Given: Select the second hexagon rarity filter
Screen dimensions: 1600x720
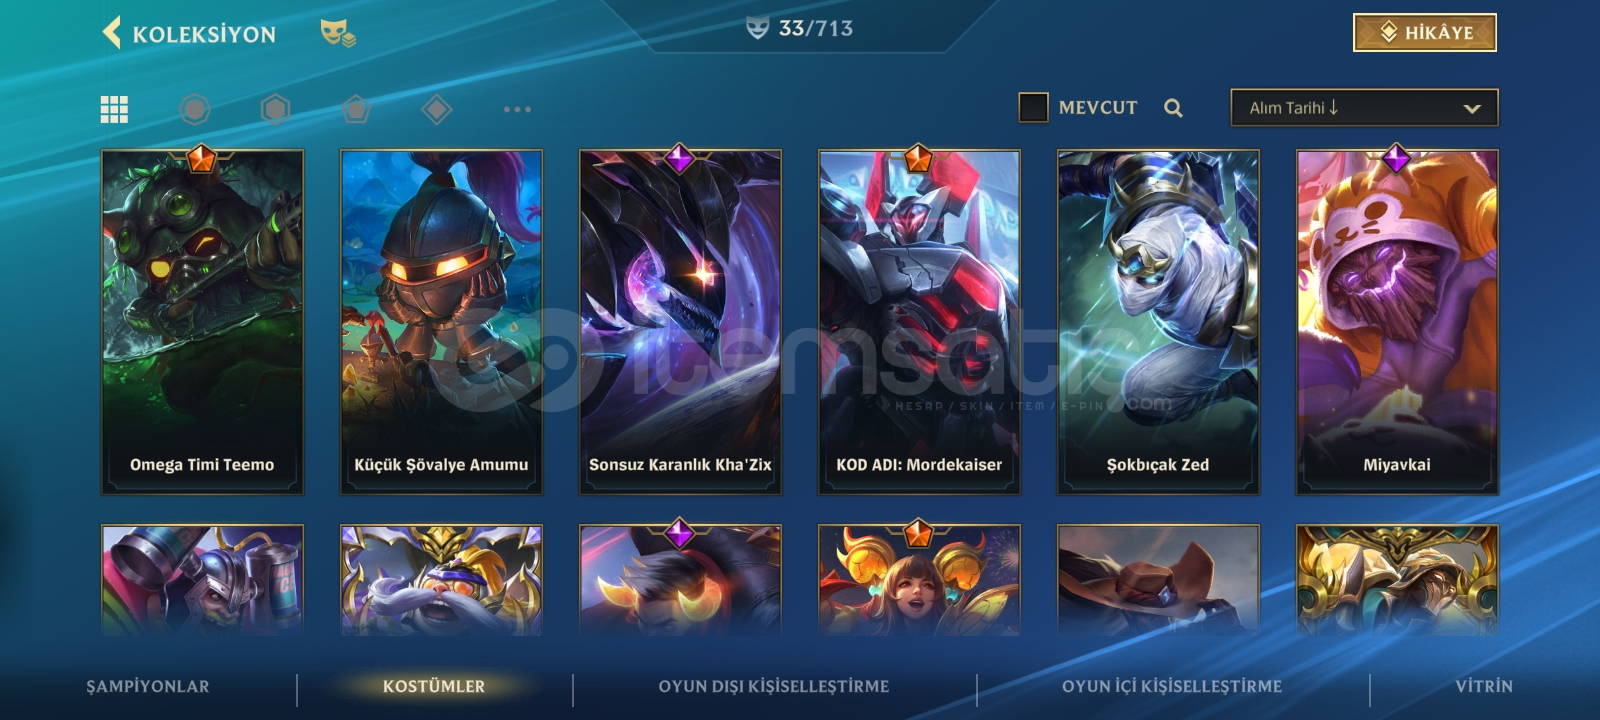Looking at the screenshot, I should click(275, 109).
